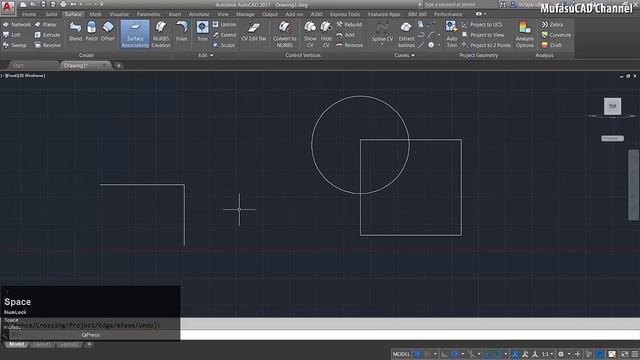This screenshot has width=640, height=360.
Task: Click Hide CV control vertices
Action: point(326,34)
